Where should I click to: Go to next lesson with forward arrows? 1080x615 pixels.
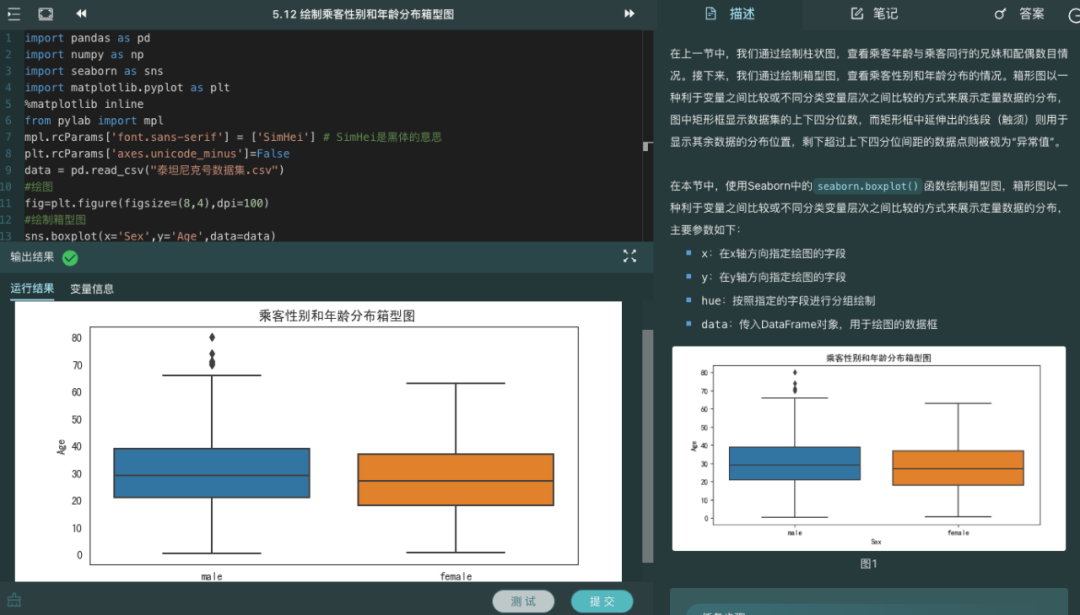pyautogui.click(x=629, y=14)
